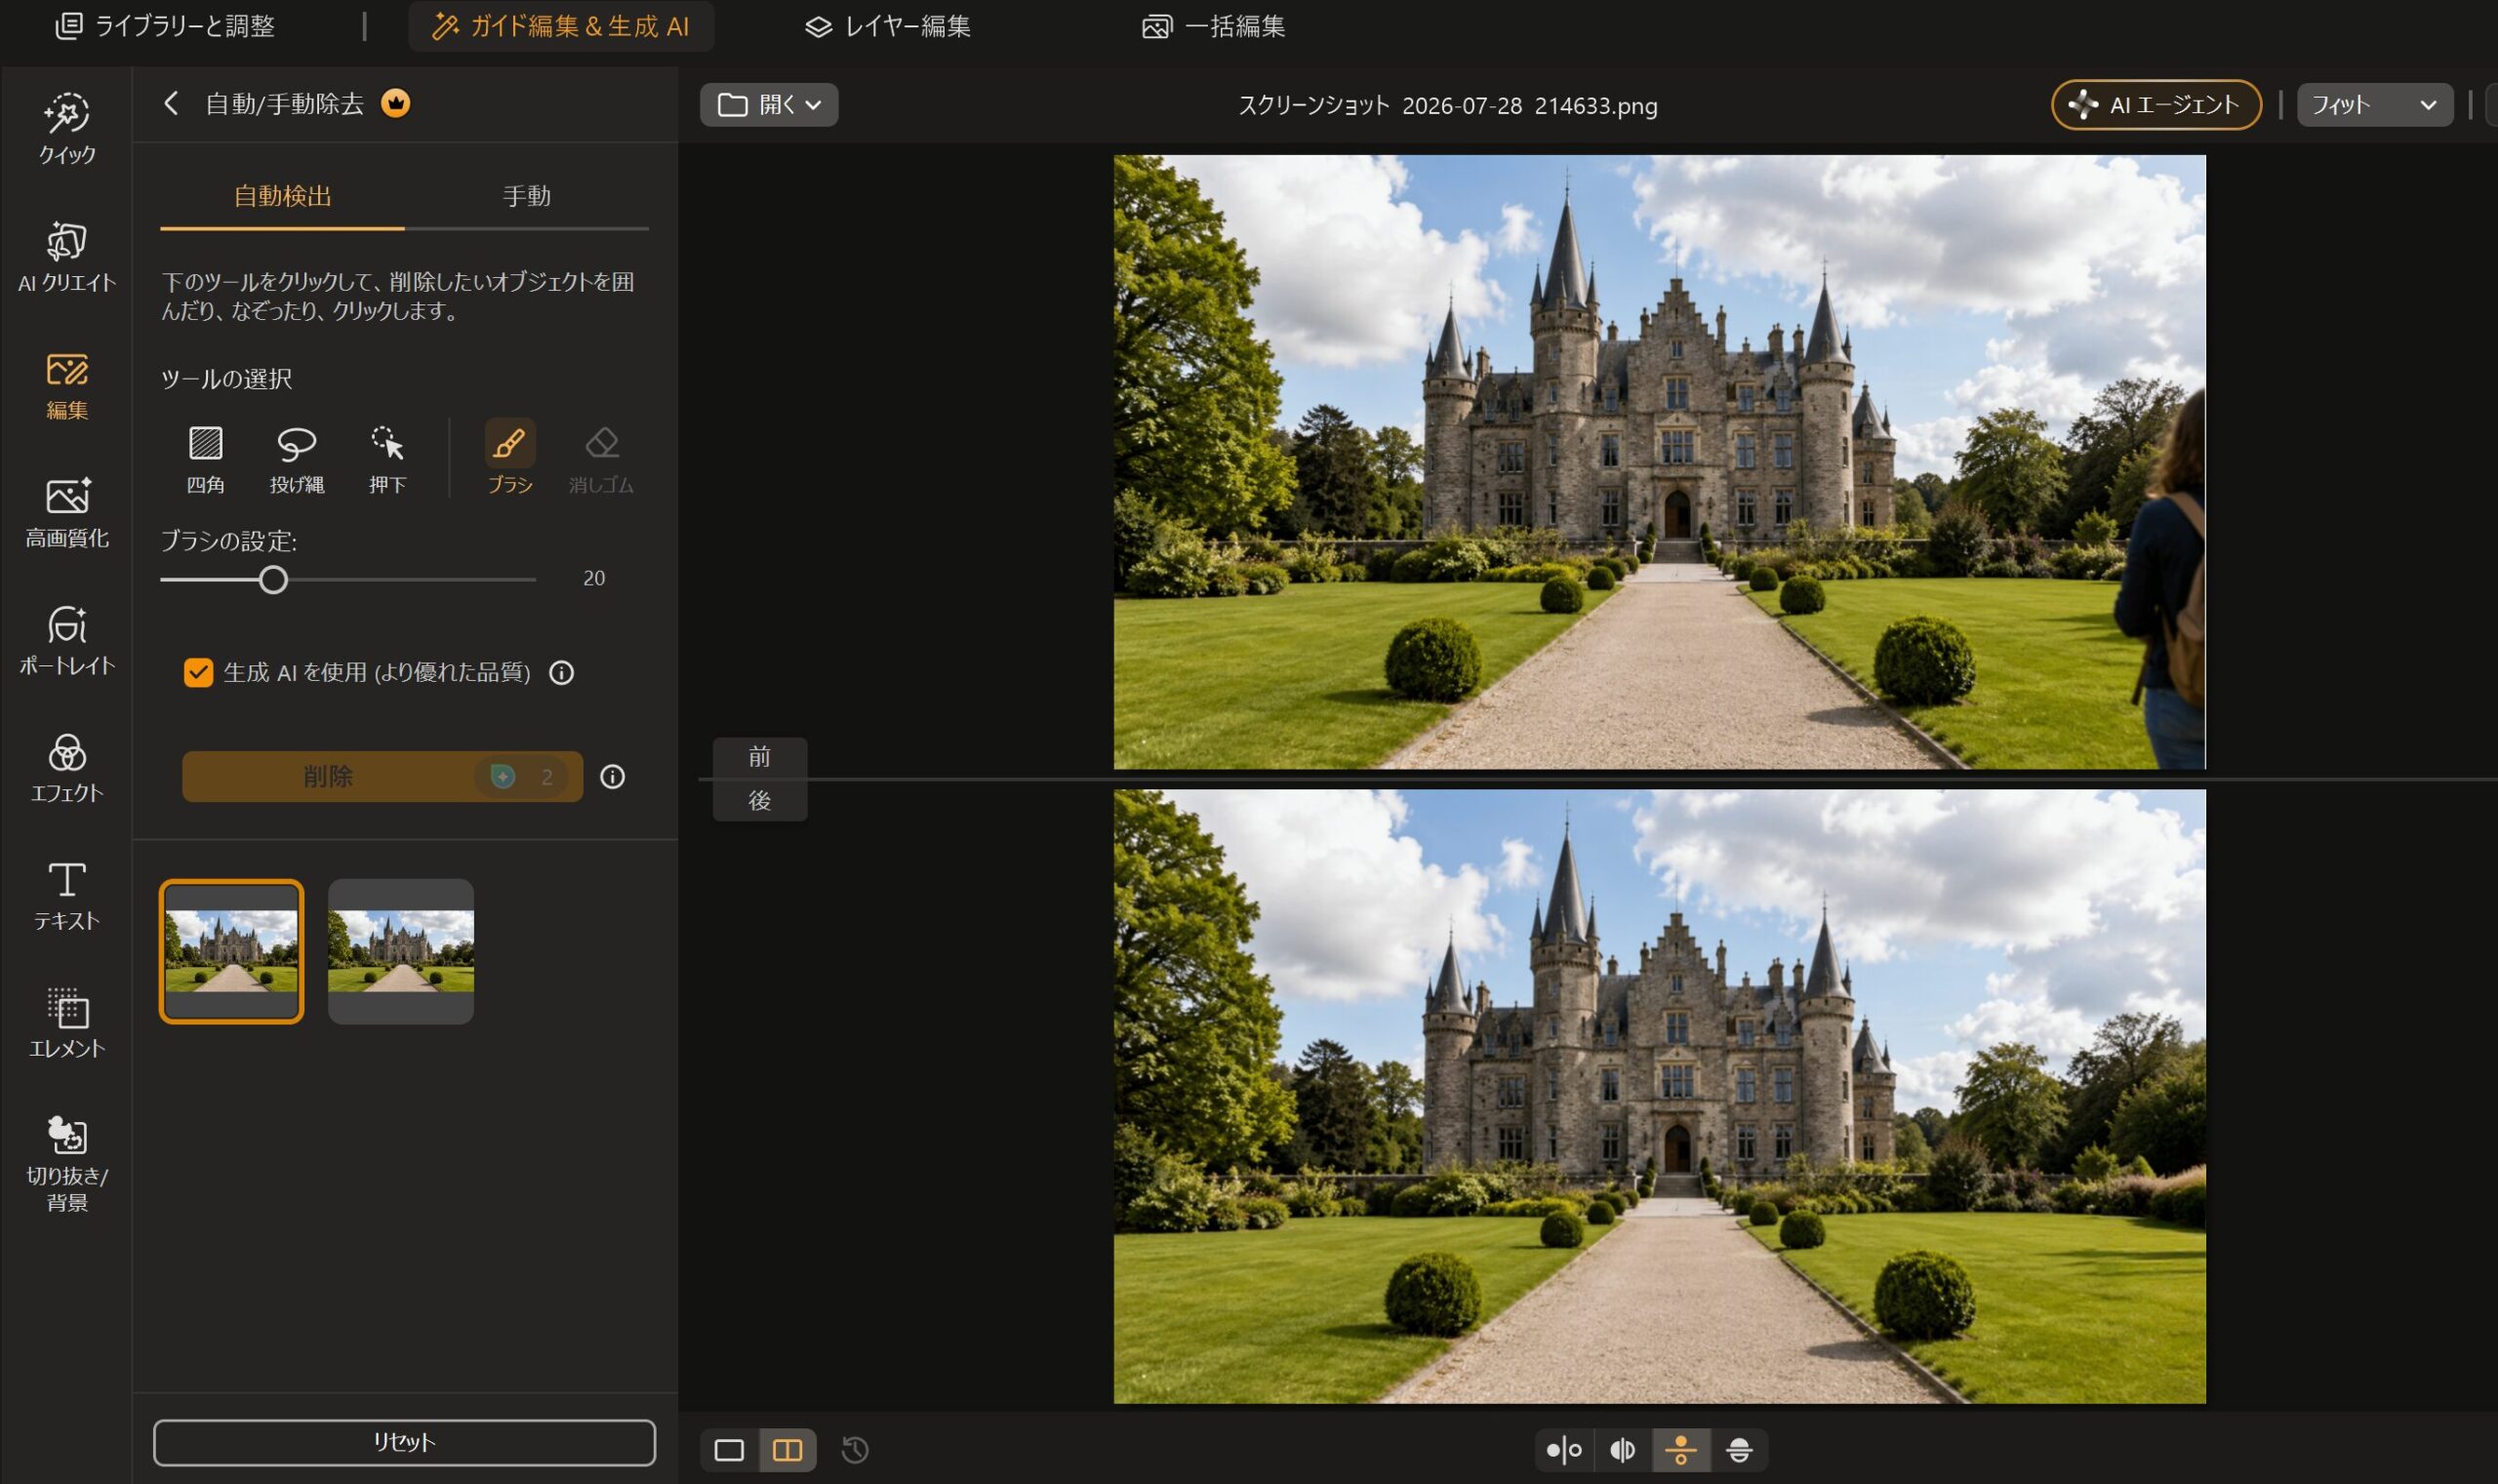Select the second history thumbnail
2498x1484 pixels.
(401, 951)
